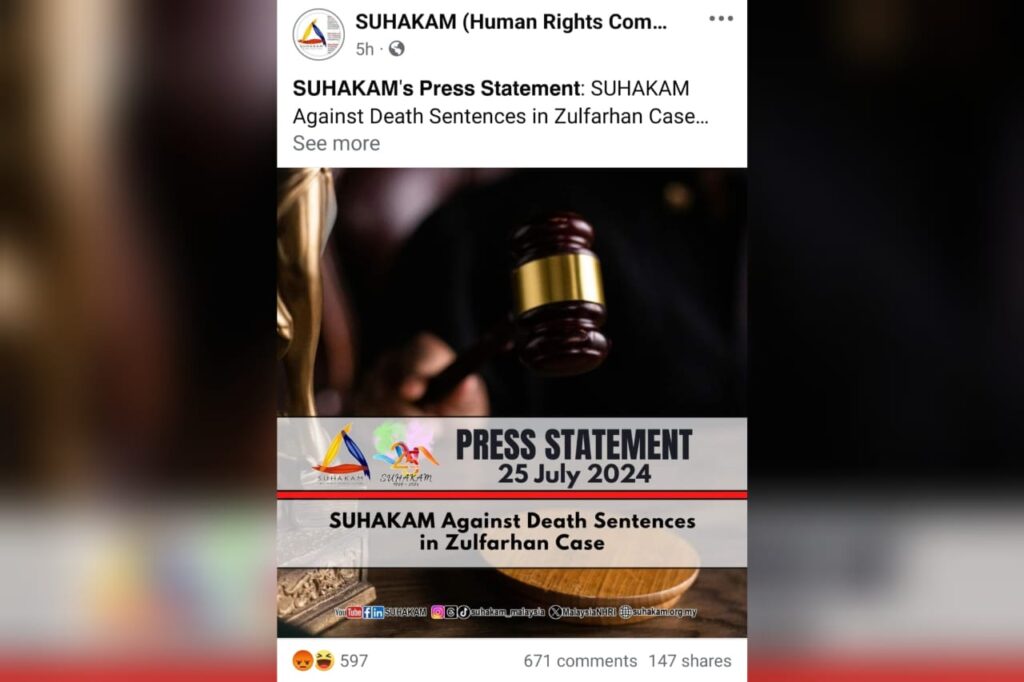Click the LinkedIn icon in banner footer
The height and width of the screenshot is (682, 1024).
[378, 612]
